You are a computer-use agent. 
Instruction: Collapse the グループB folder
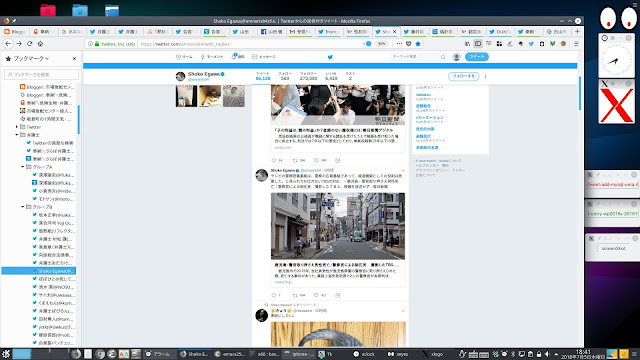tap(22, 207)
